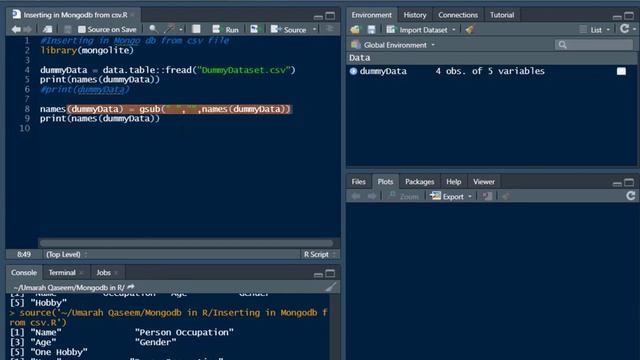Save the current R script
The height and width of the screenshot is (360, 640).
tap(67, 29)
